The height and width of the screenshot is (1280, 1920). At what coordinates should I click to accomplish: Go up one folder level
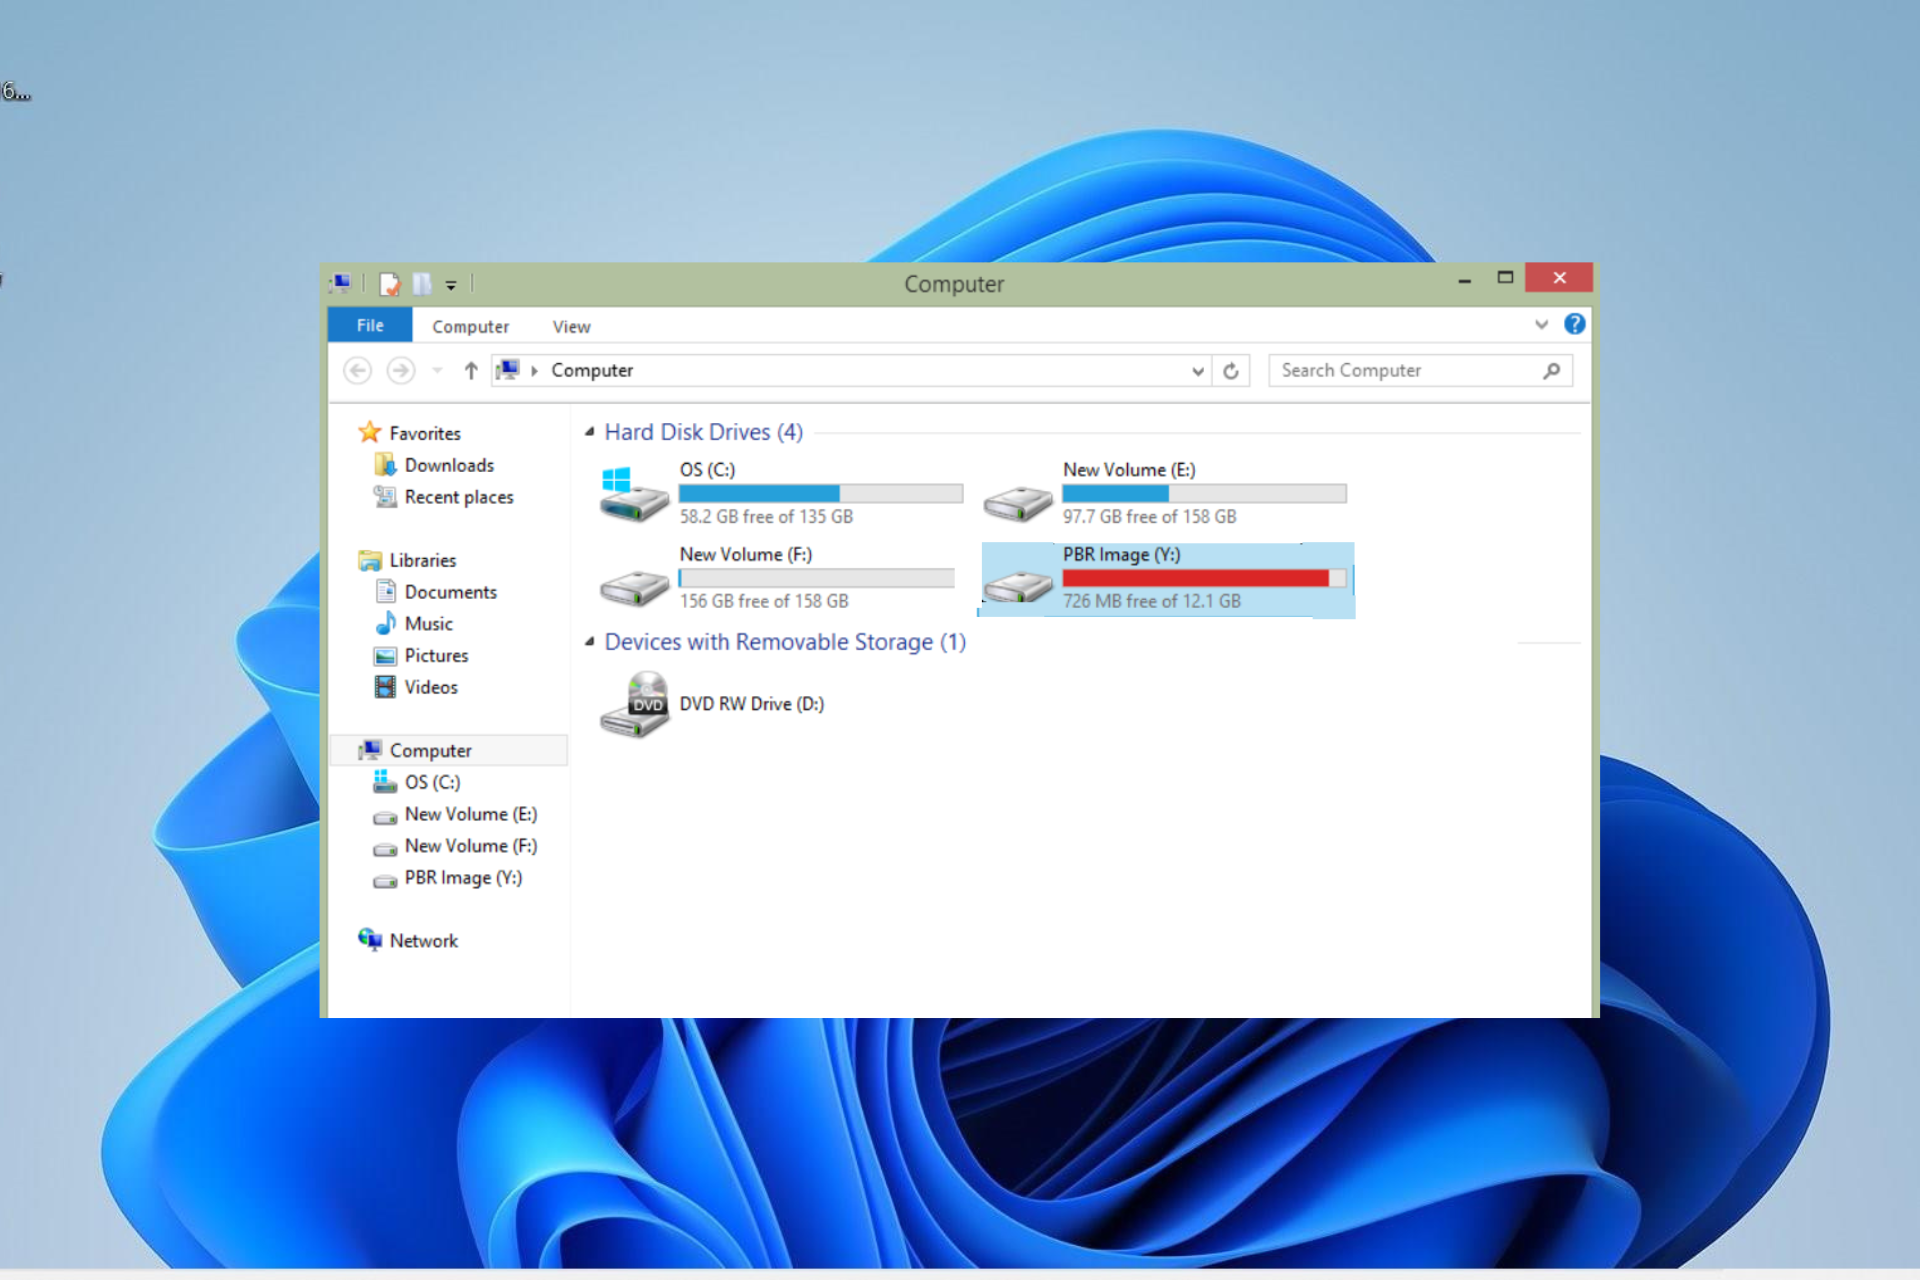pyautogui.click(x=471, y=371)
